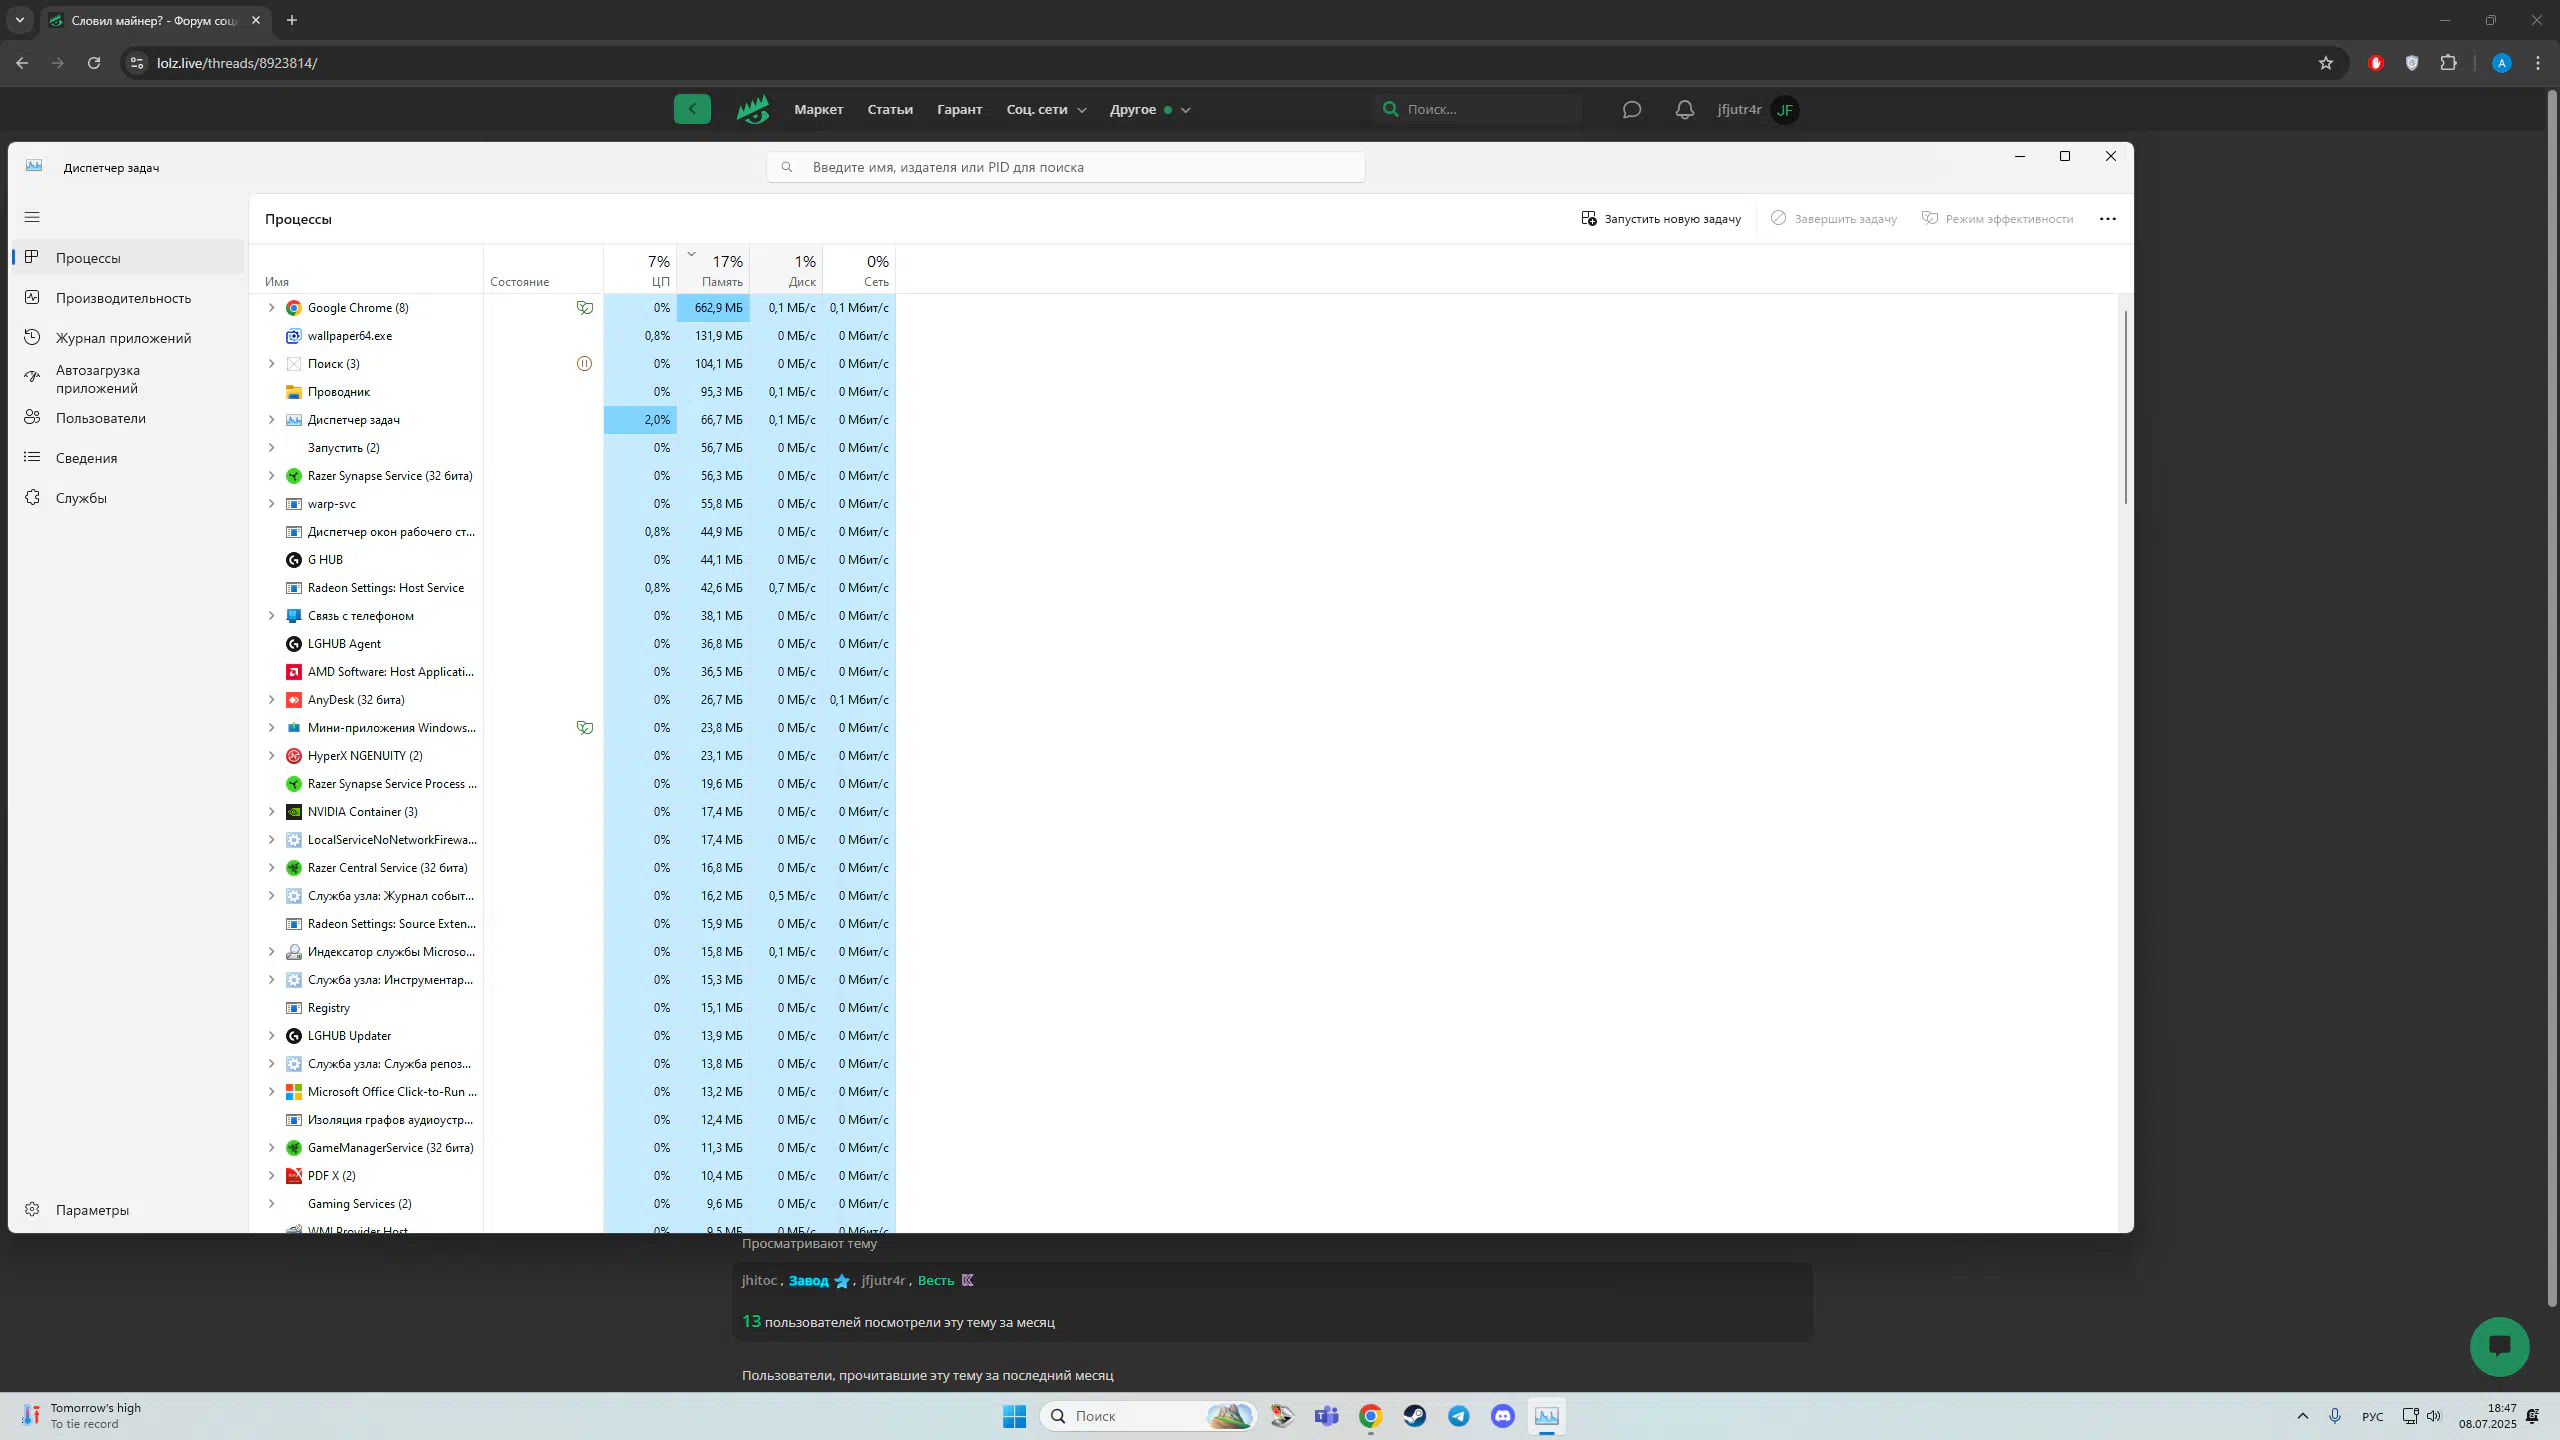Click the PDF X process icon

coord(294,1176)
